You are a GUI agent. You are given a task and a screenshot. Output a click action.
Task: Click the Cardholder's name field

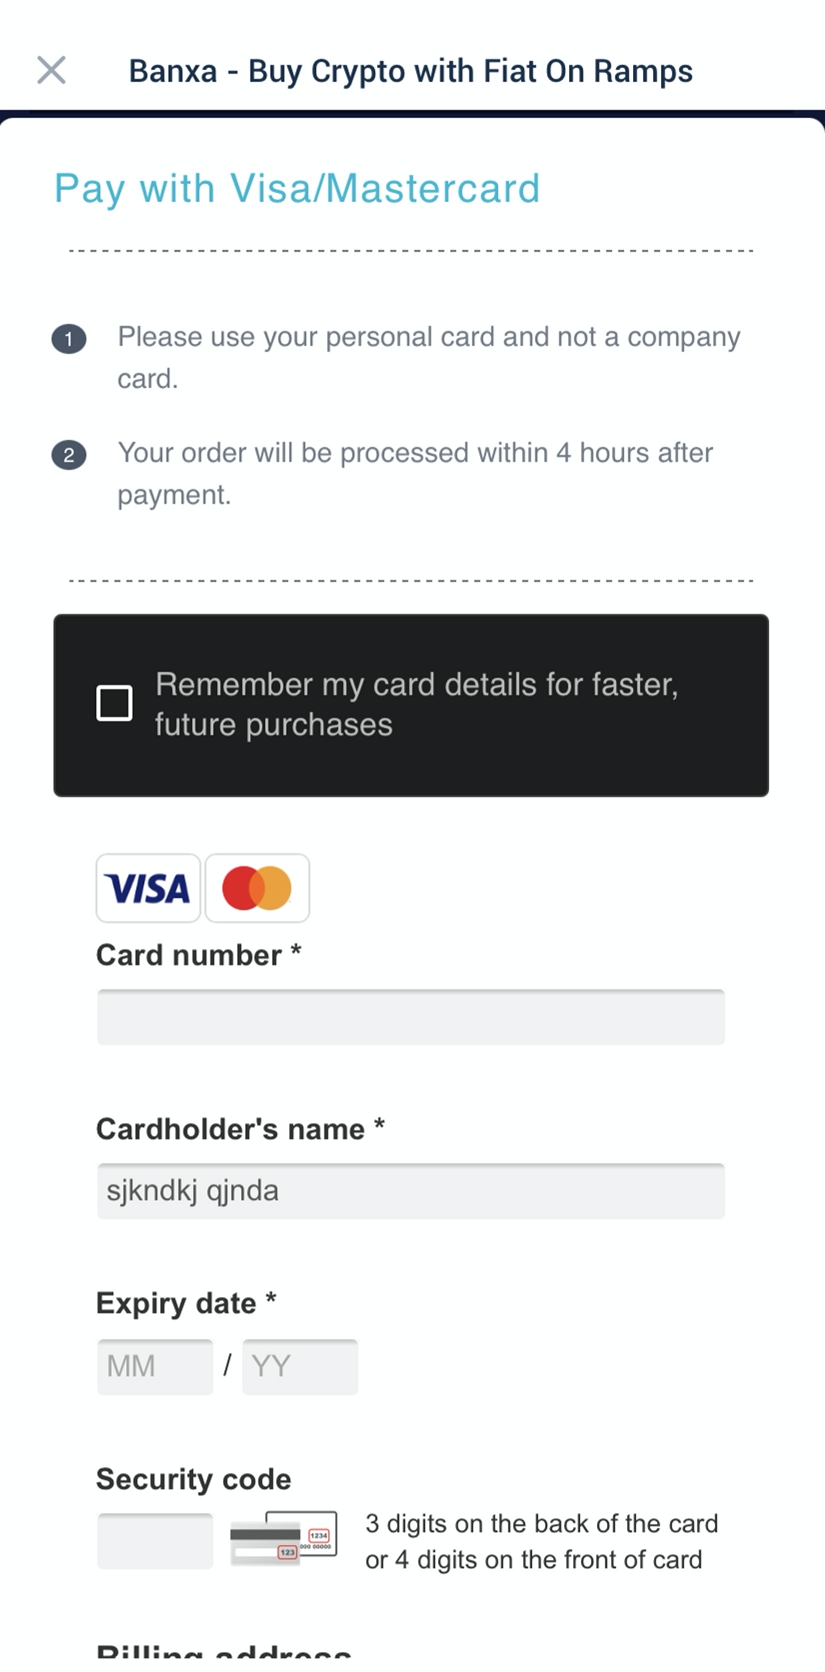click(x=410, y=1191)
